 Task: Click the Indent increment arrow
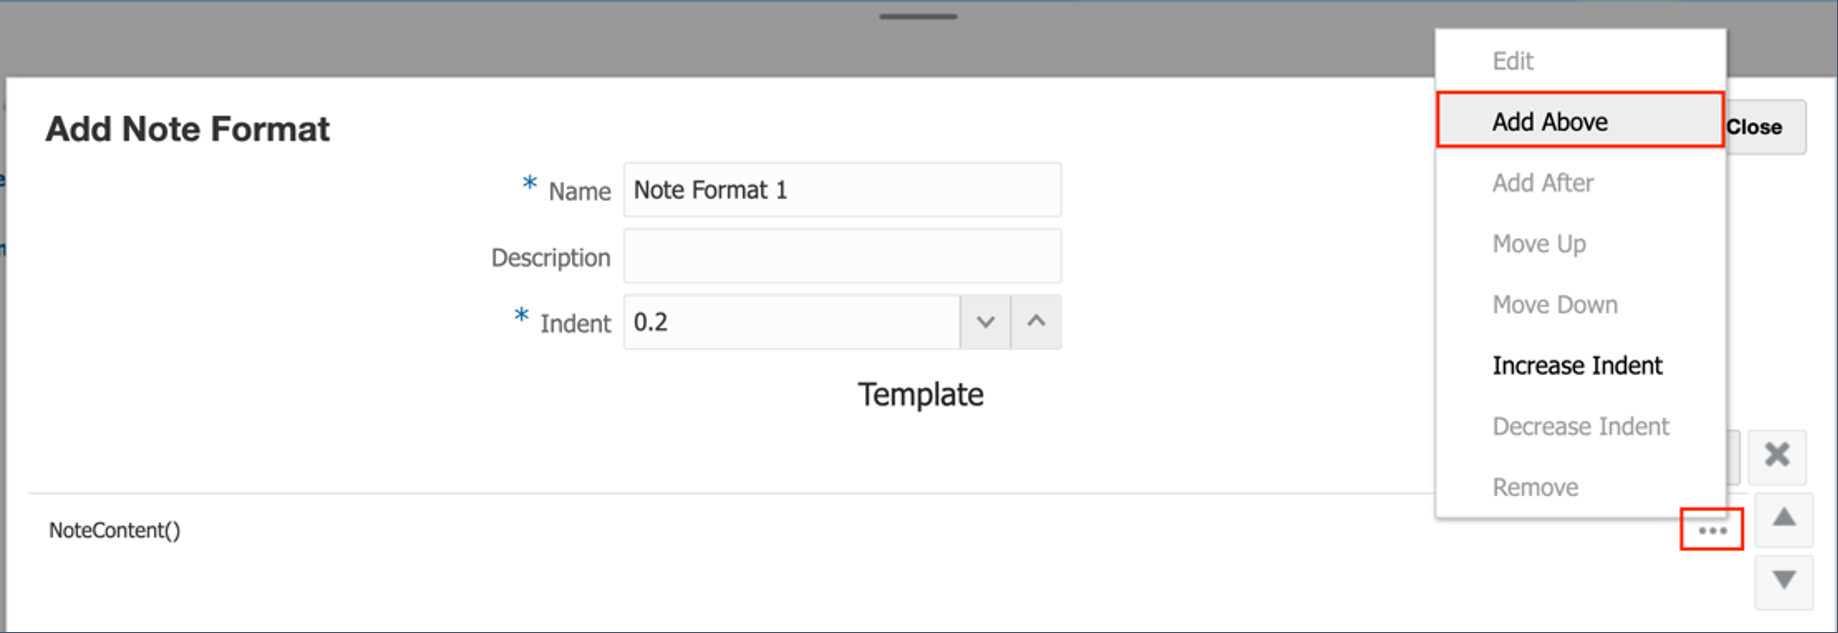point(1036,322)
